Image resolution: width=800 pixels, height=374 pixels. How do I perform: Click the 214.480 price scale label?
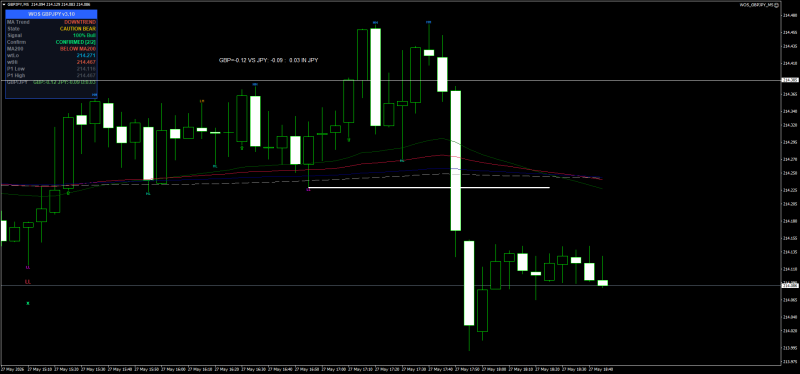click(x=789, y=15)
